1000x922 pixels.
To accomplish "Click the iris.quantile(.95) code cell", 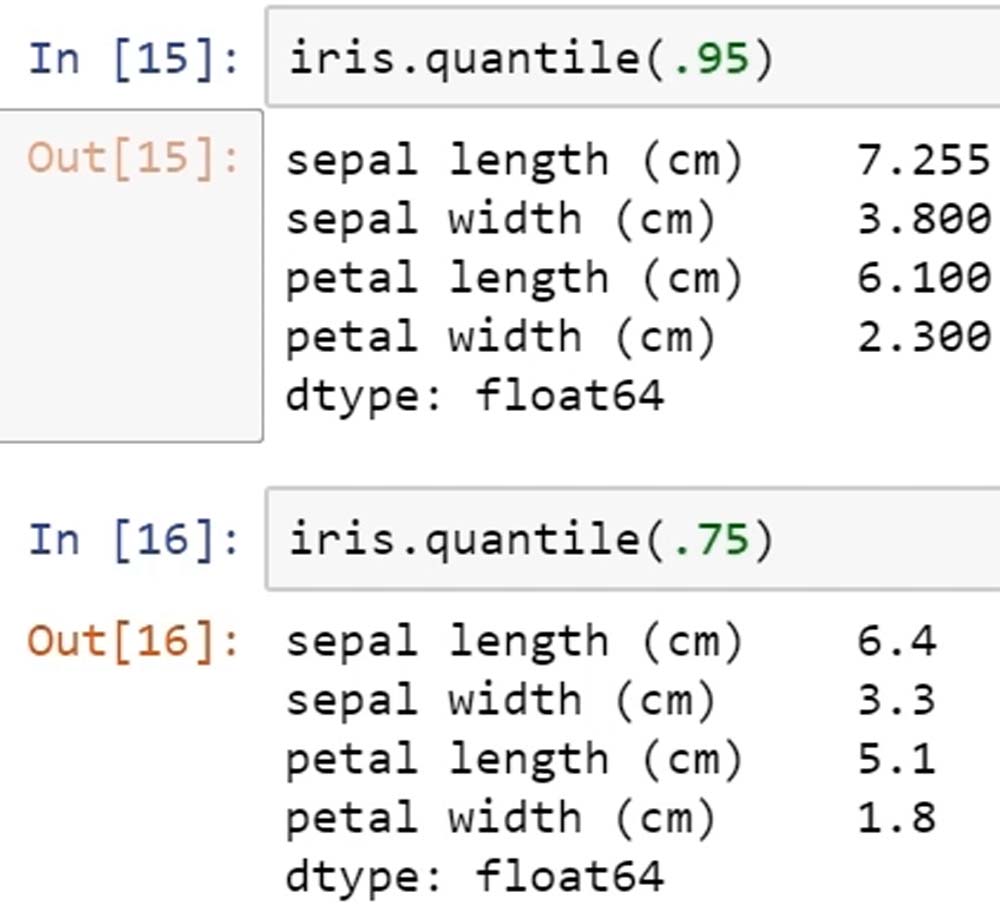I will pyautogui.click(x=630, y=58).
